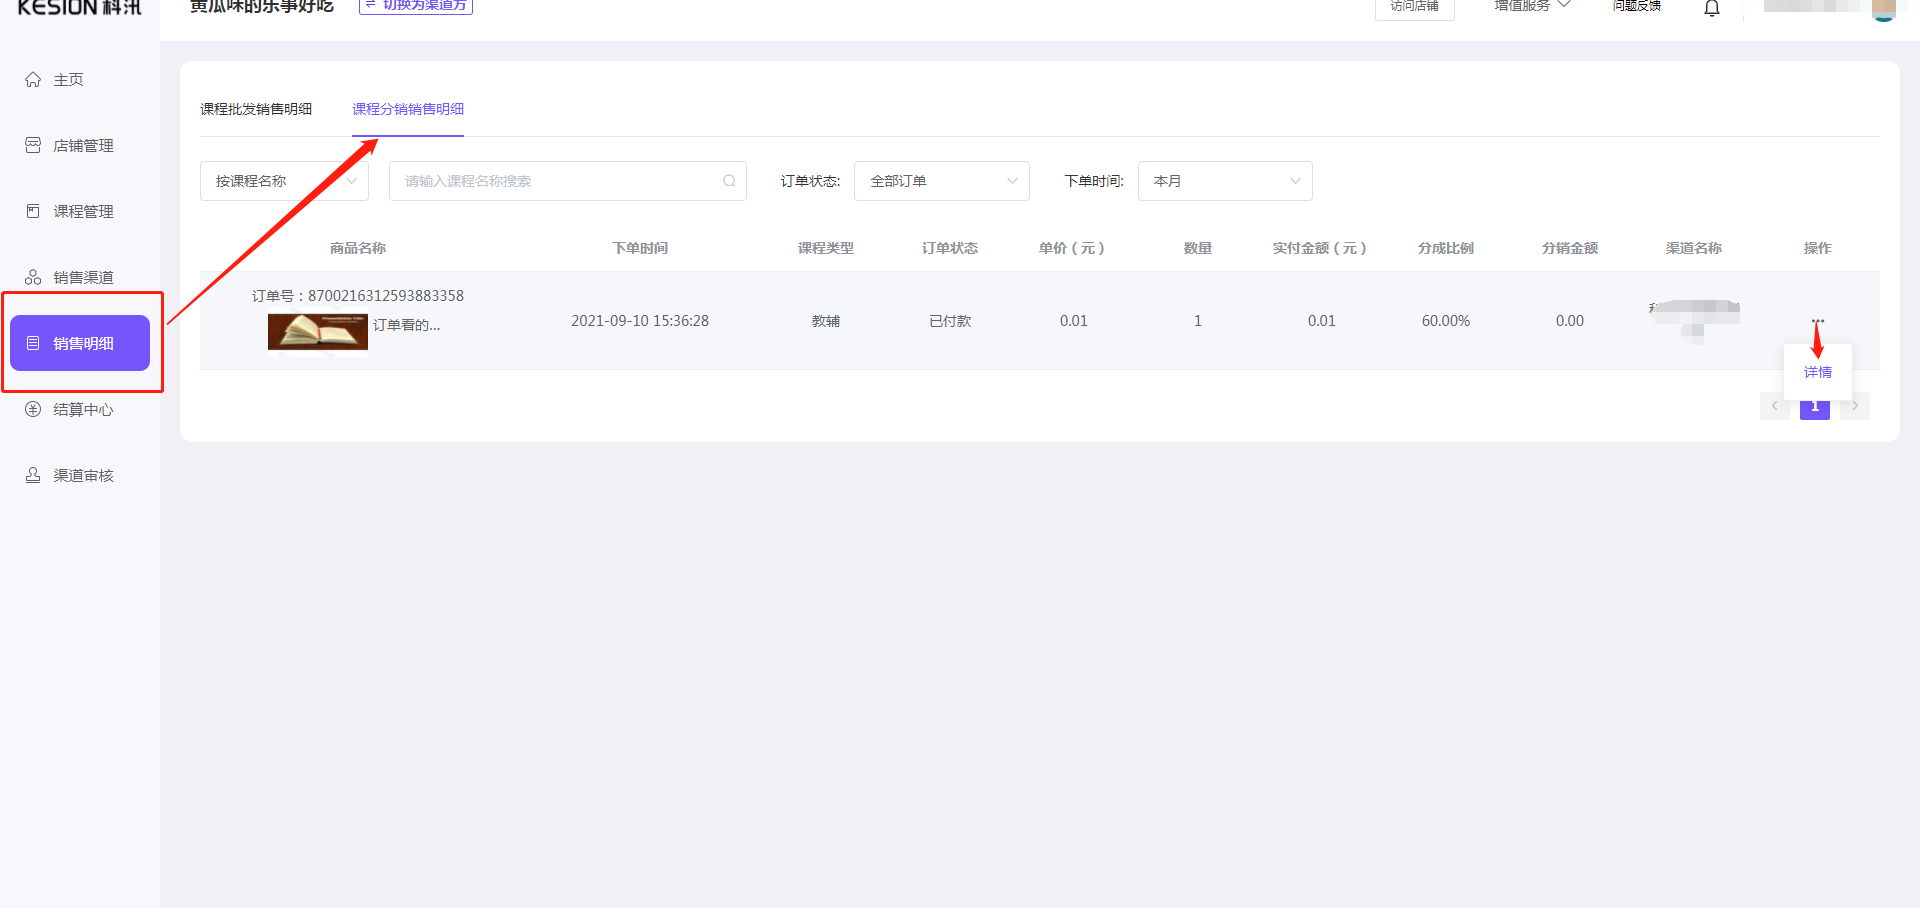Expand the 本月 order time dropdown
Image resolution: width=1920 pixels, height=908 pixels.
1224,181
